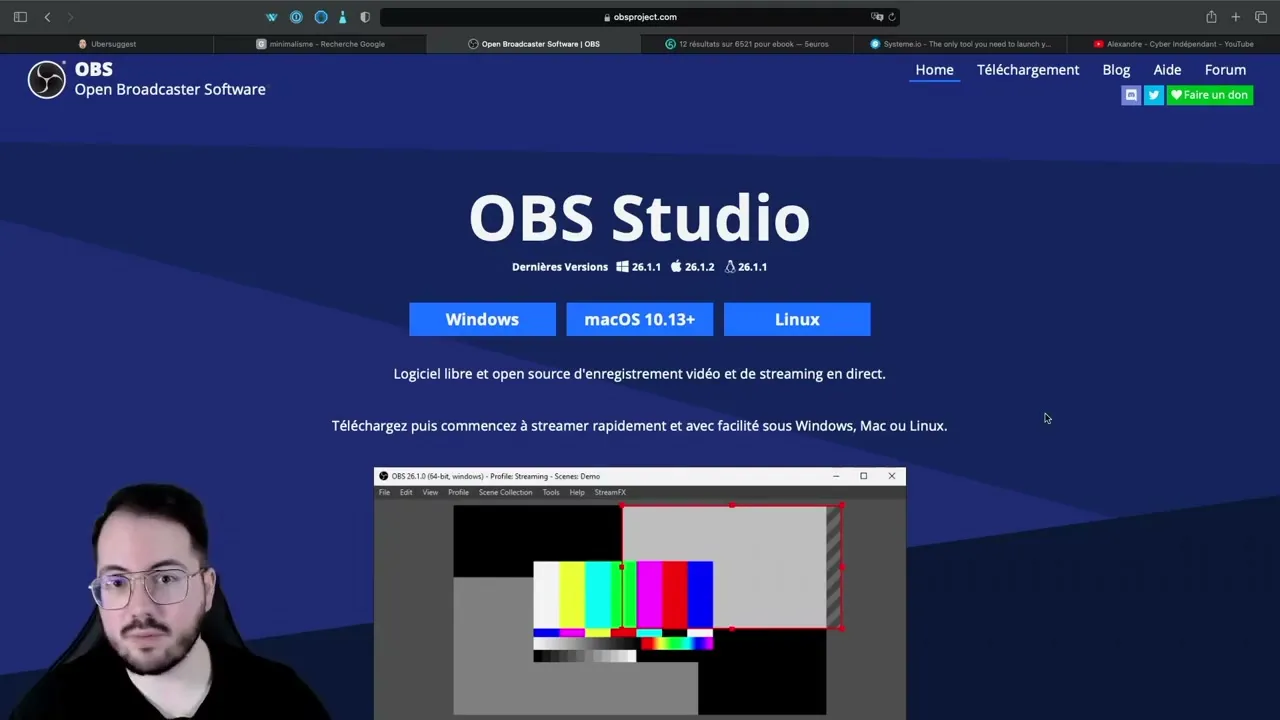Click the OBS logo in the header
Screen dimensions: 1280x720
point(46,79)
